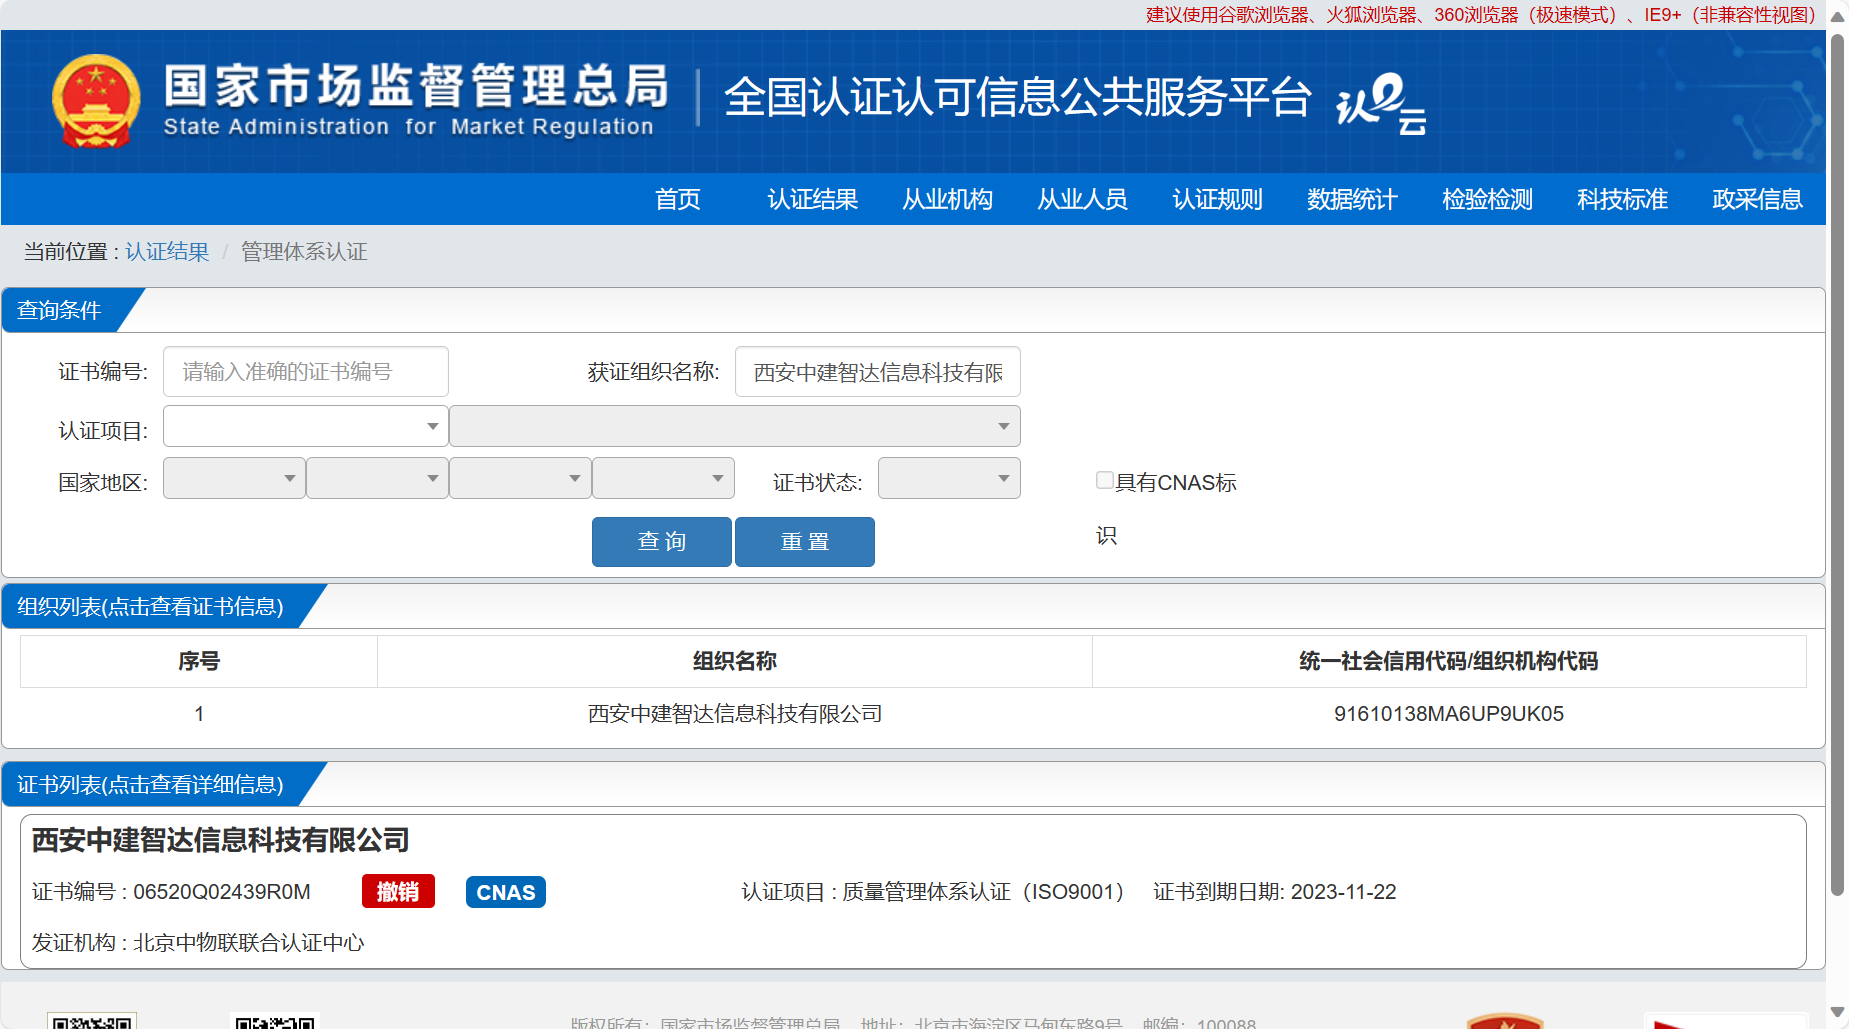Click the page scrollbar up arrow
This screenshot has width=1849, height=1029.
pyautogui.click(x=1837, y=15)
